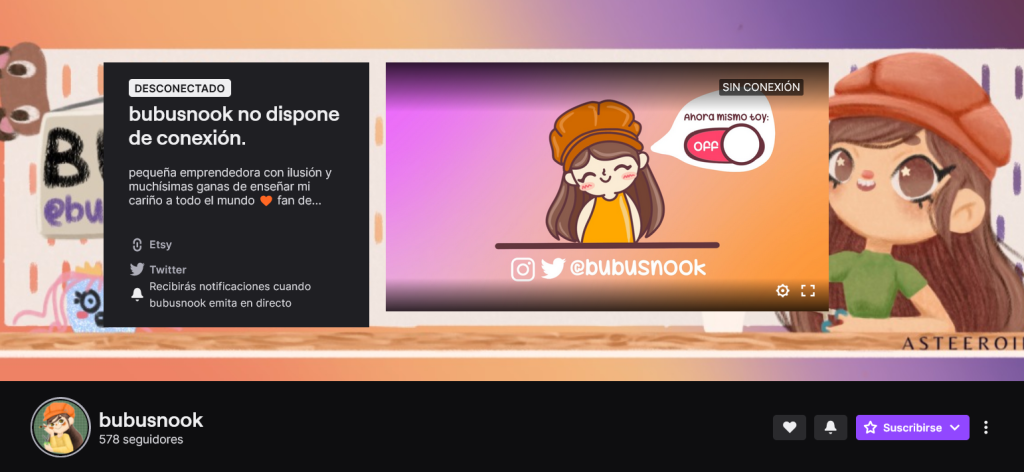
Task: Open the three-dot more options menu
Action: point(986,427)
